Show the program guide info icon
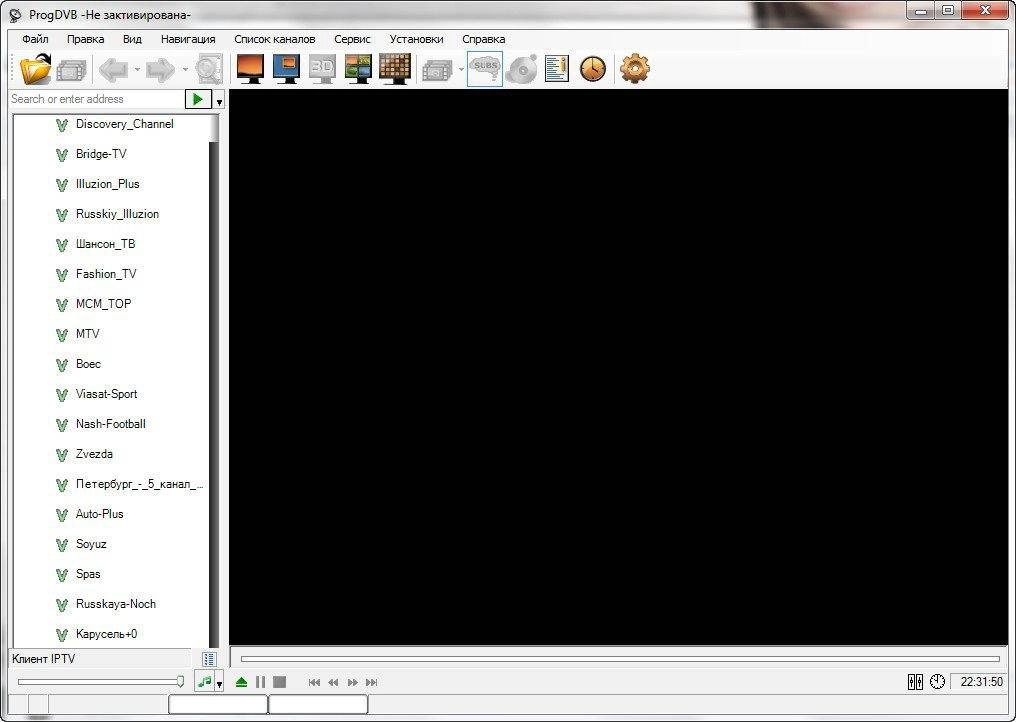1016x722 pixels. coord(557,69)
